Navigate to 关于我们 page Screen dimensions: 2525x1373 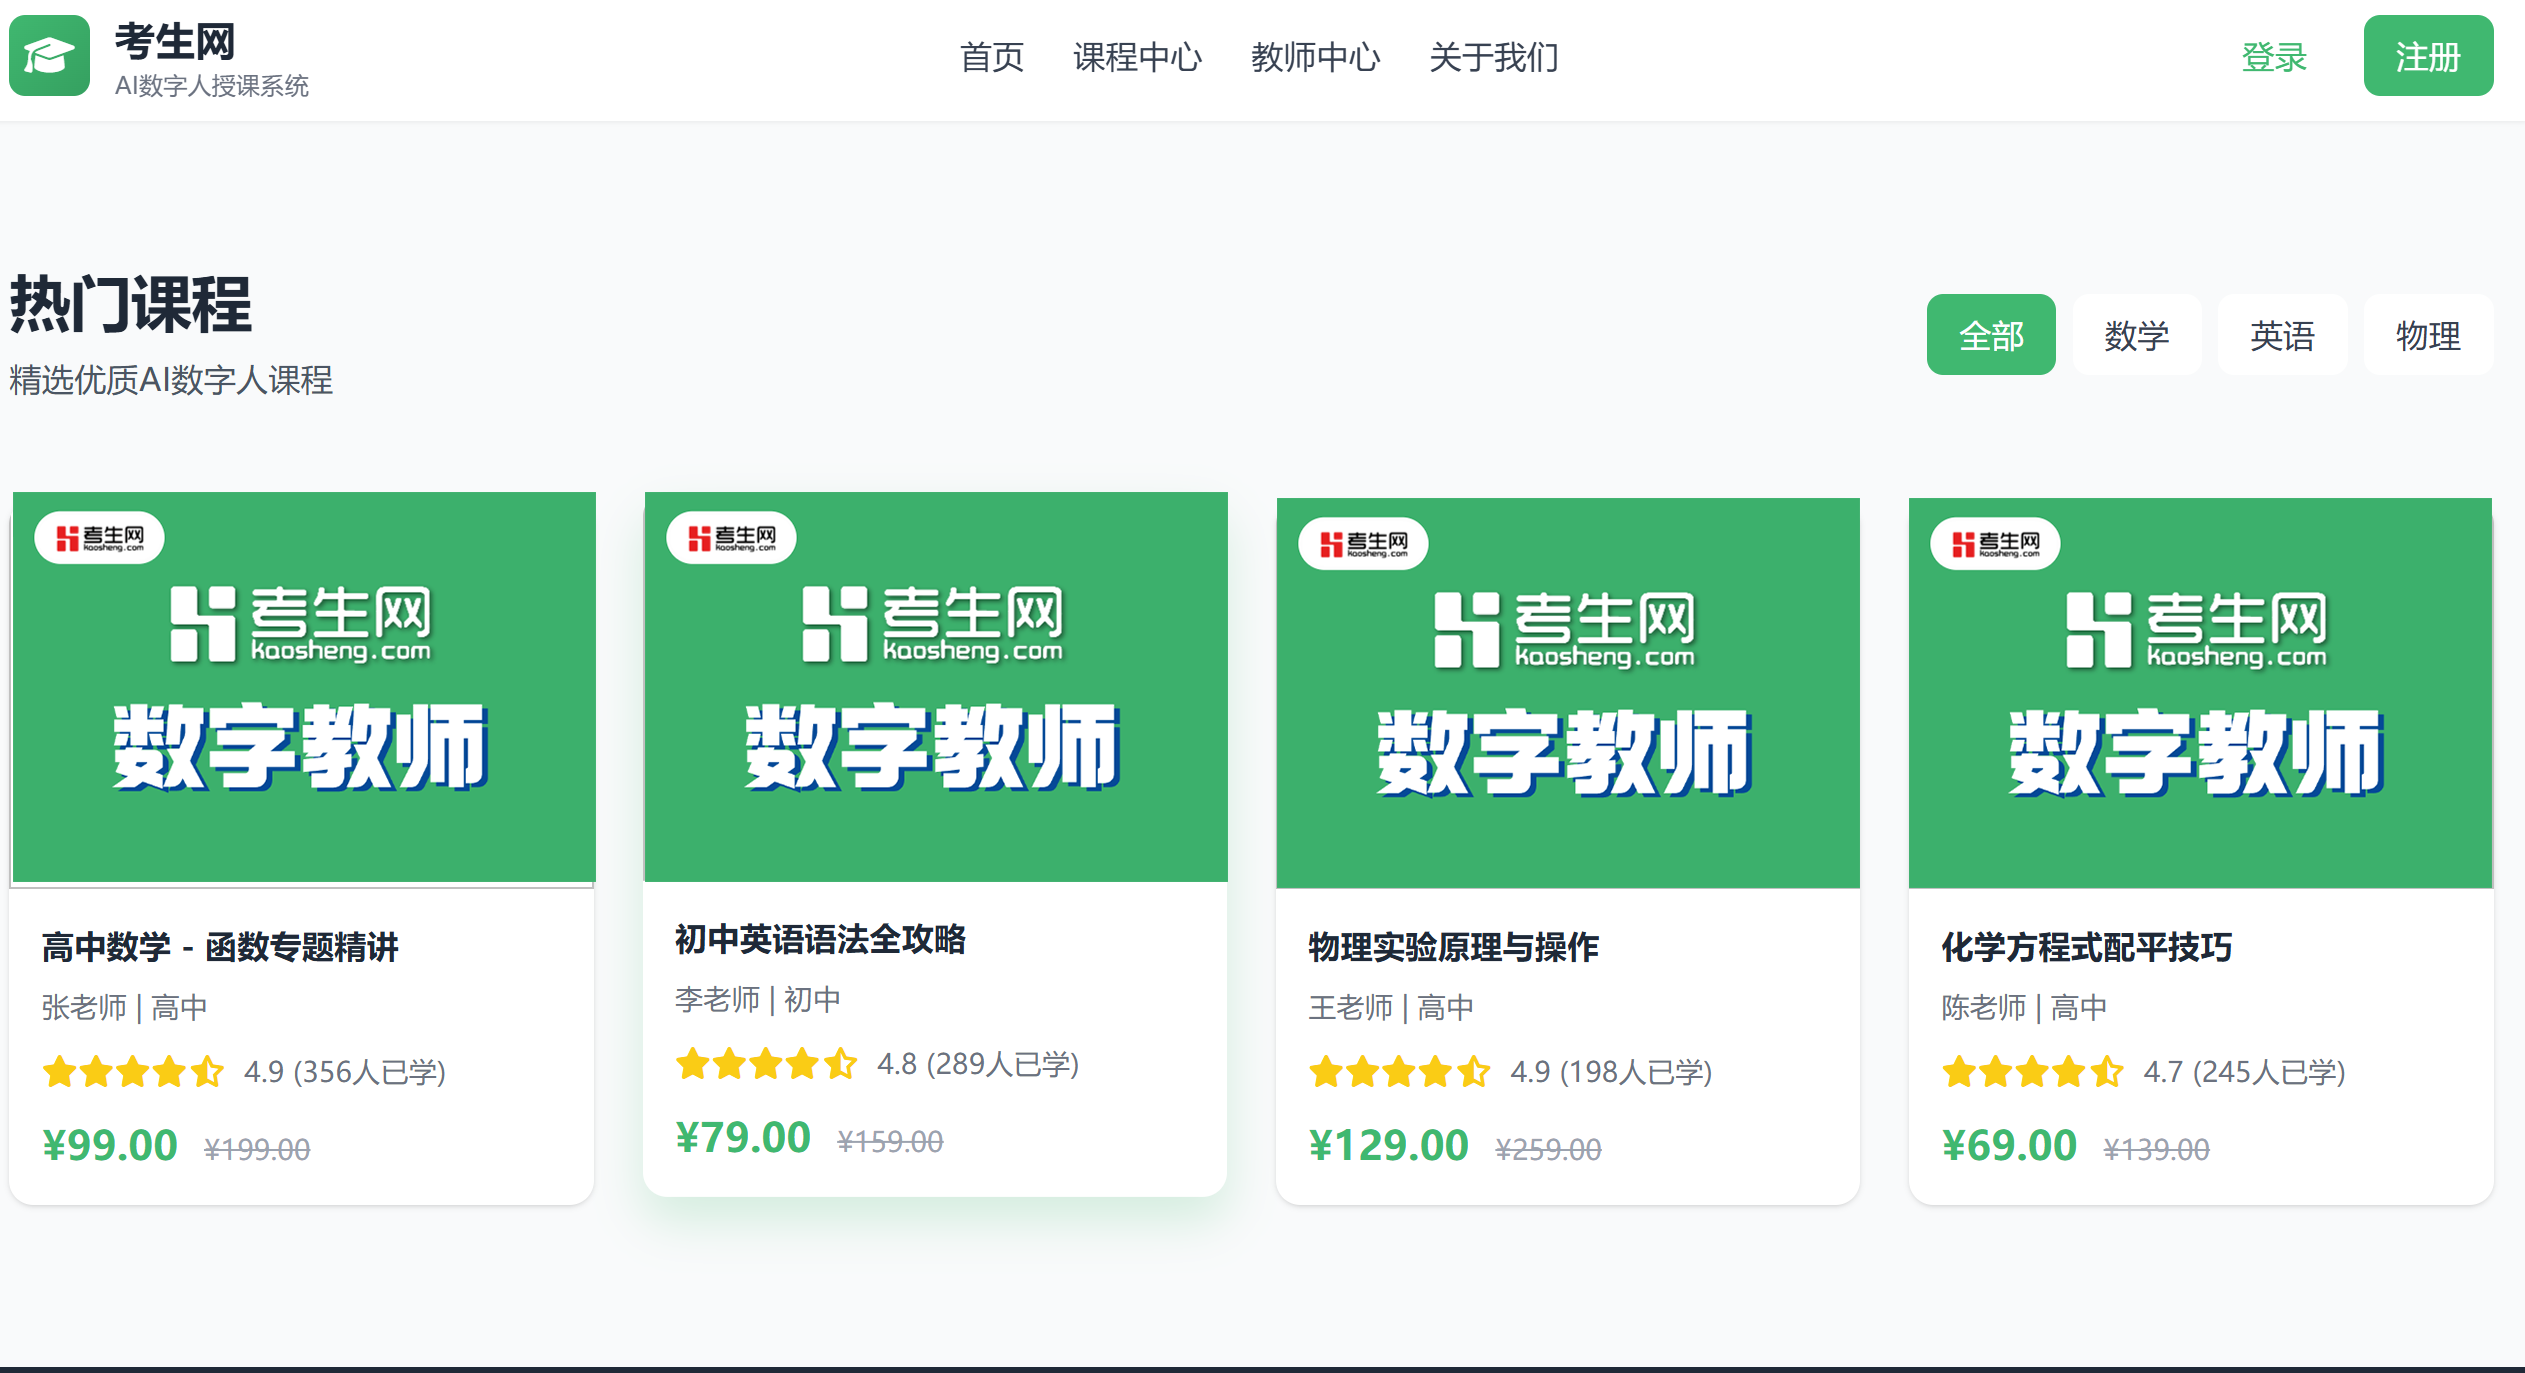click(1495, 57)
